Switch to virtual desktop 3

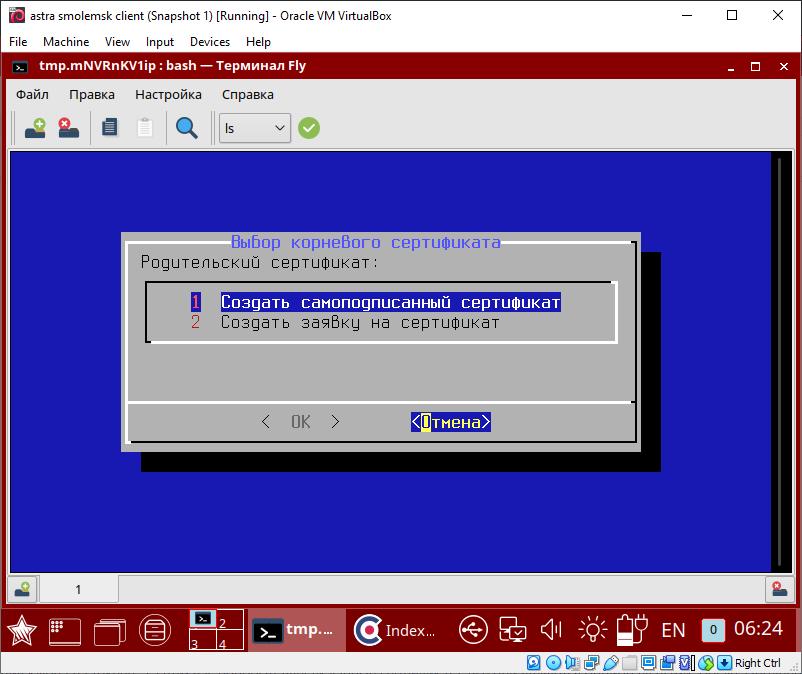203,639
